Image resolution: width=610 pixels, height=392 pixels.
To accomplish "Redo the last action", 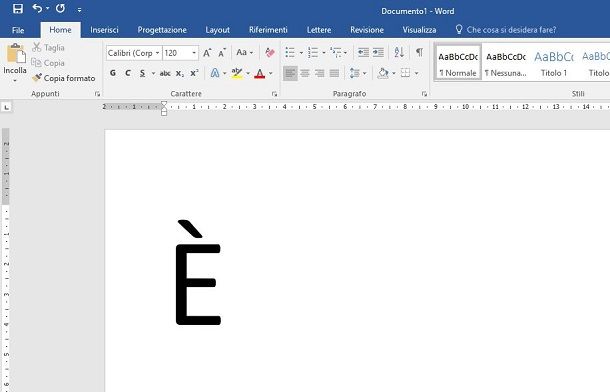I will coord(60,8).
